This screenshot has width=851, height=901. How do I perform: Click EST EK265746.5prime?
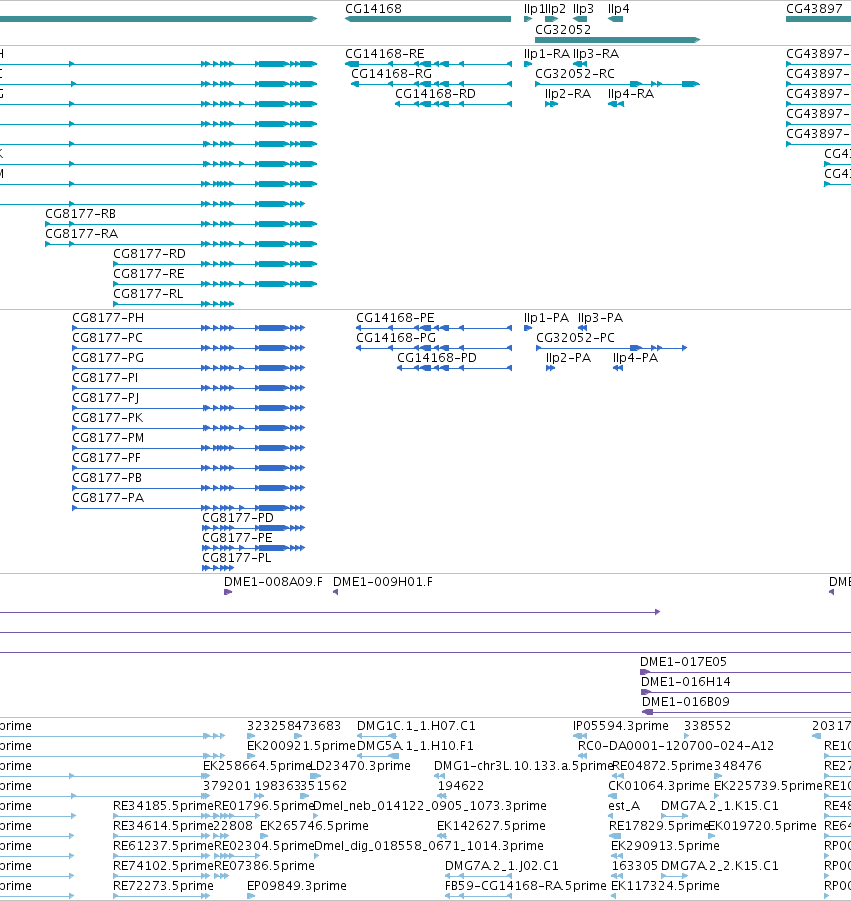(x=314, y=826)
